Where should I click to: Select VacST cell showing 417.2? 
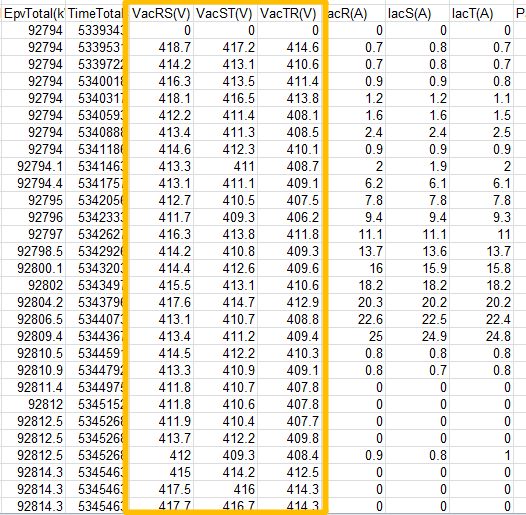(225, 47)
